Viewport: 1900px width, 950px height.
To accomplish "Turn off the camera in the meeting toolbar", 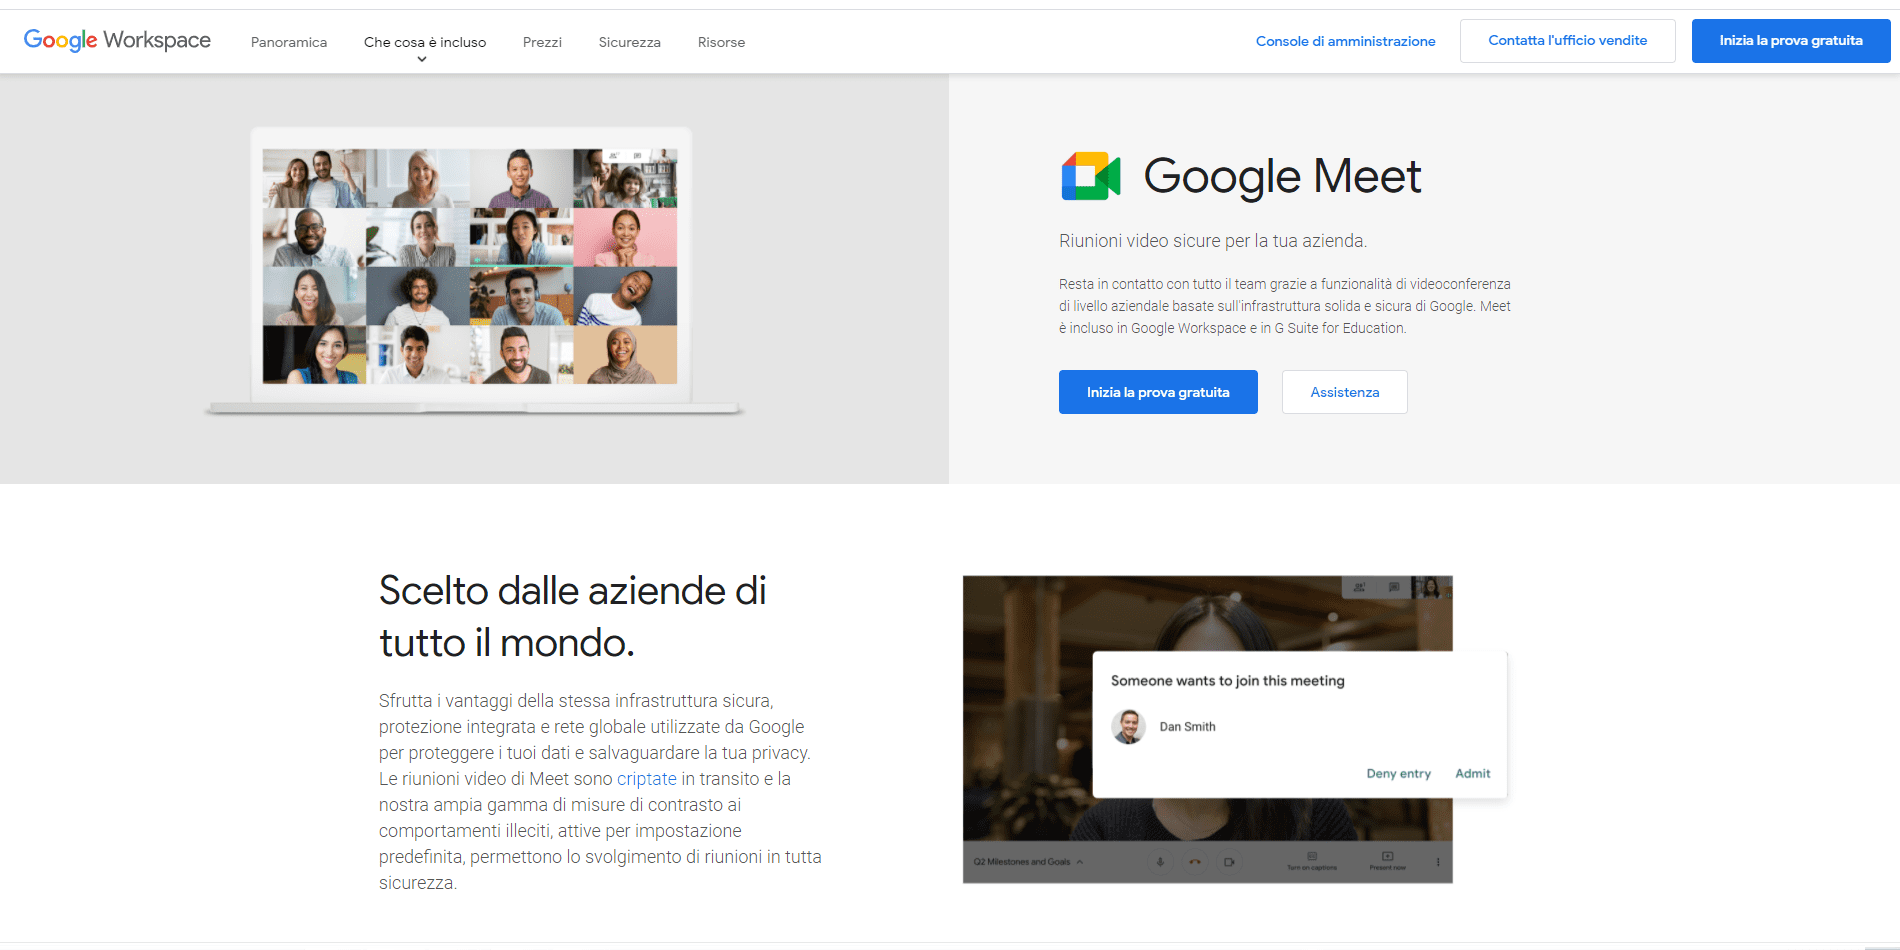I will pos(1227,861).
